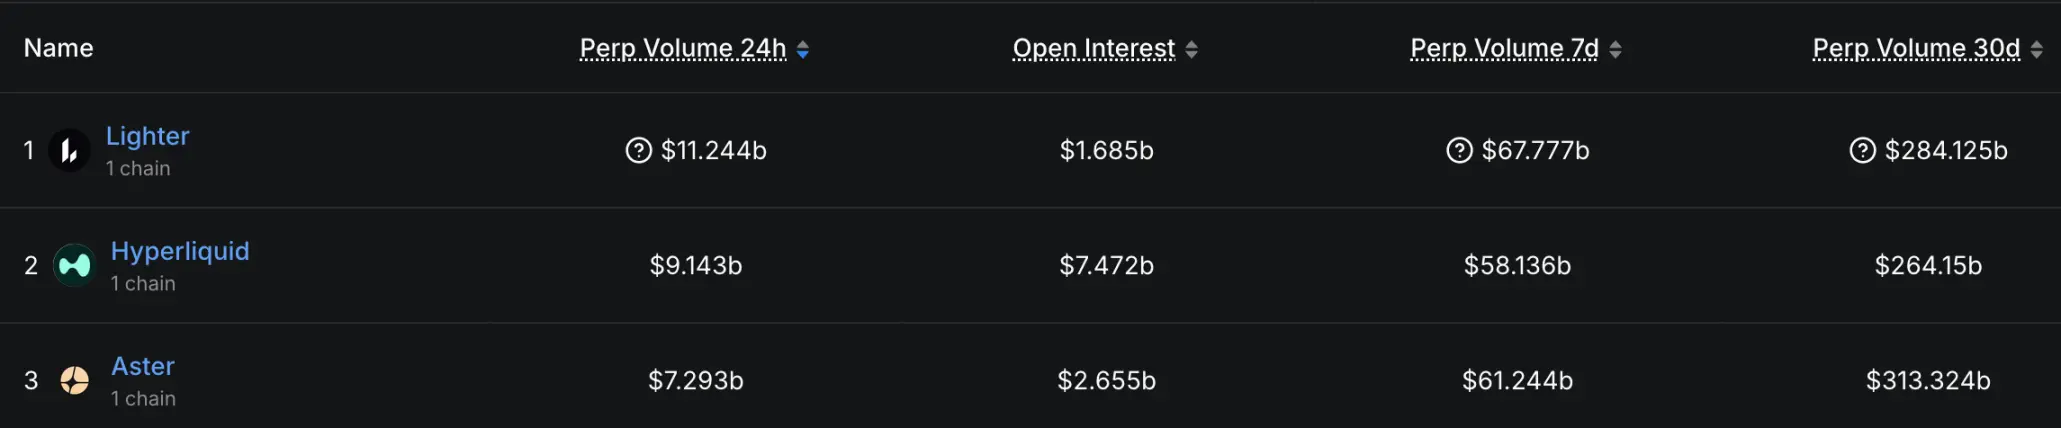Screen dimensions: 2061x428
Task: Click Hyperliquid's $7.472b open interest value
Action: coord(1106,265)
